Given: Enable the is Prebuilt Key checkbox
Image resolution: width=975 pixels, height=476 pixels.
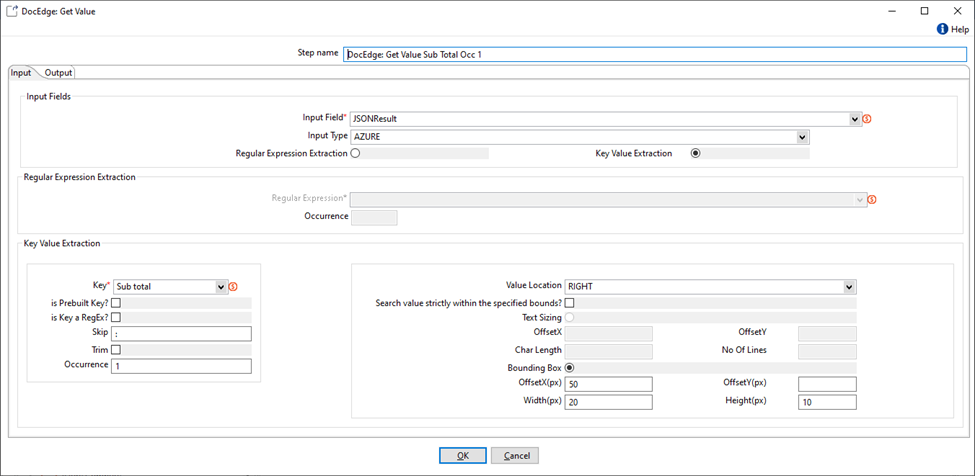Looking at the screenshot, I should tap(116, 302).
